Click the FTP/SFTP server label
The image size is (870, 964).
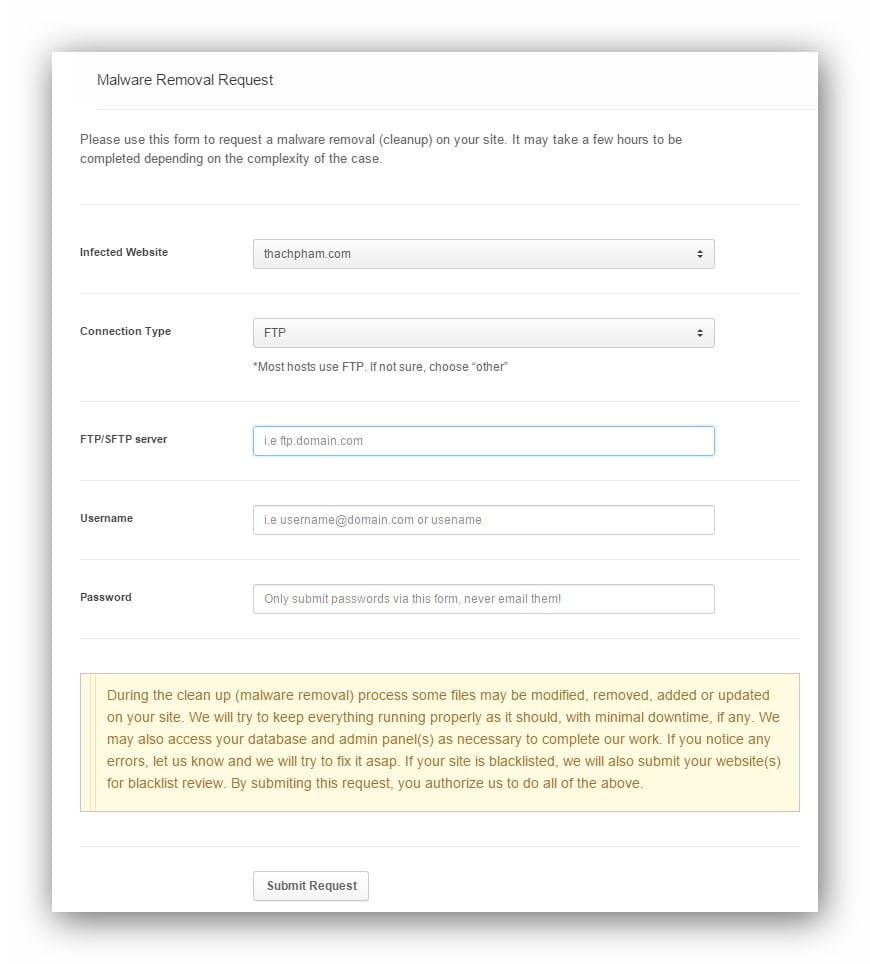pyautogui.click(x=124, y=439)
